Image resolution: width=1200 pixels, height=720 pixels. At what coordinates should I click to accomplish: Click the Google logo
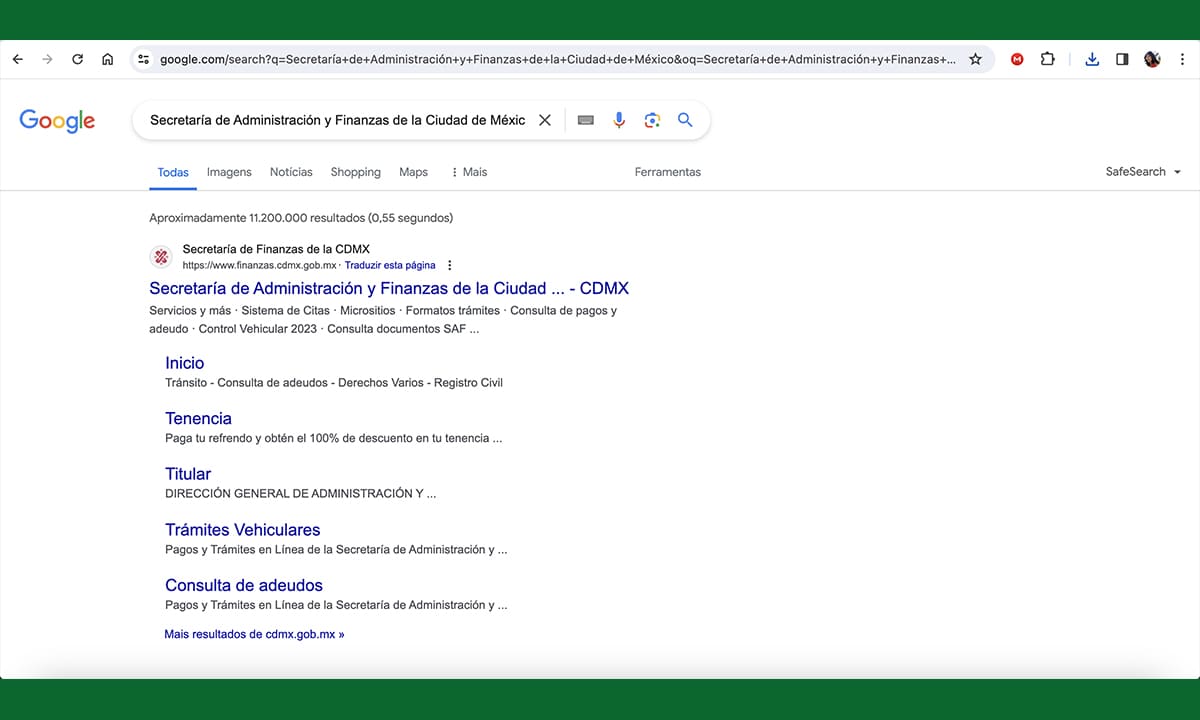(57, 121)
